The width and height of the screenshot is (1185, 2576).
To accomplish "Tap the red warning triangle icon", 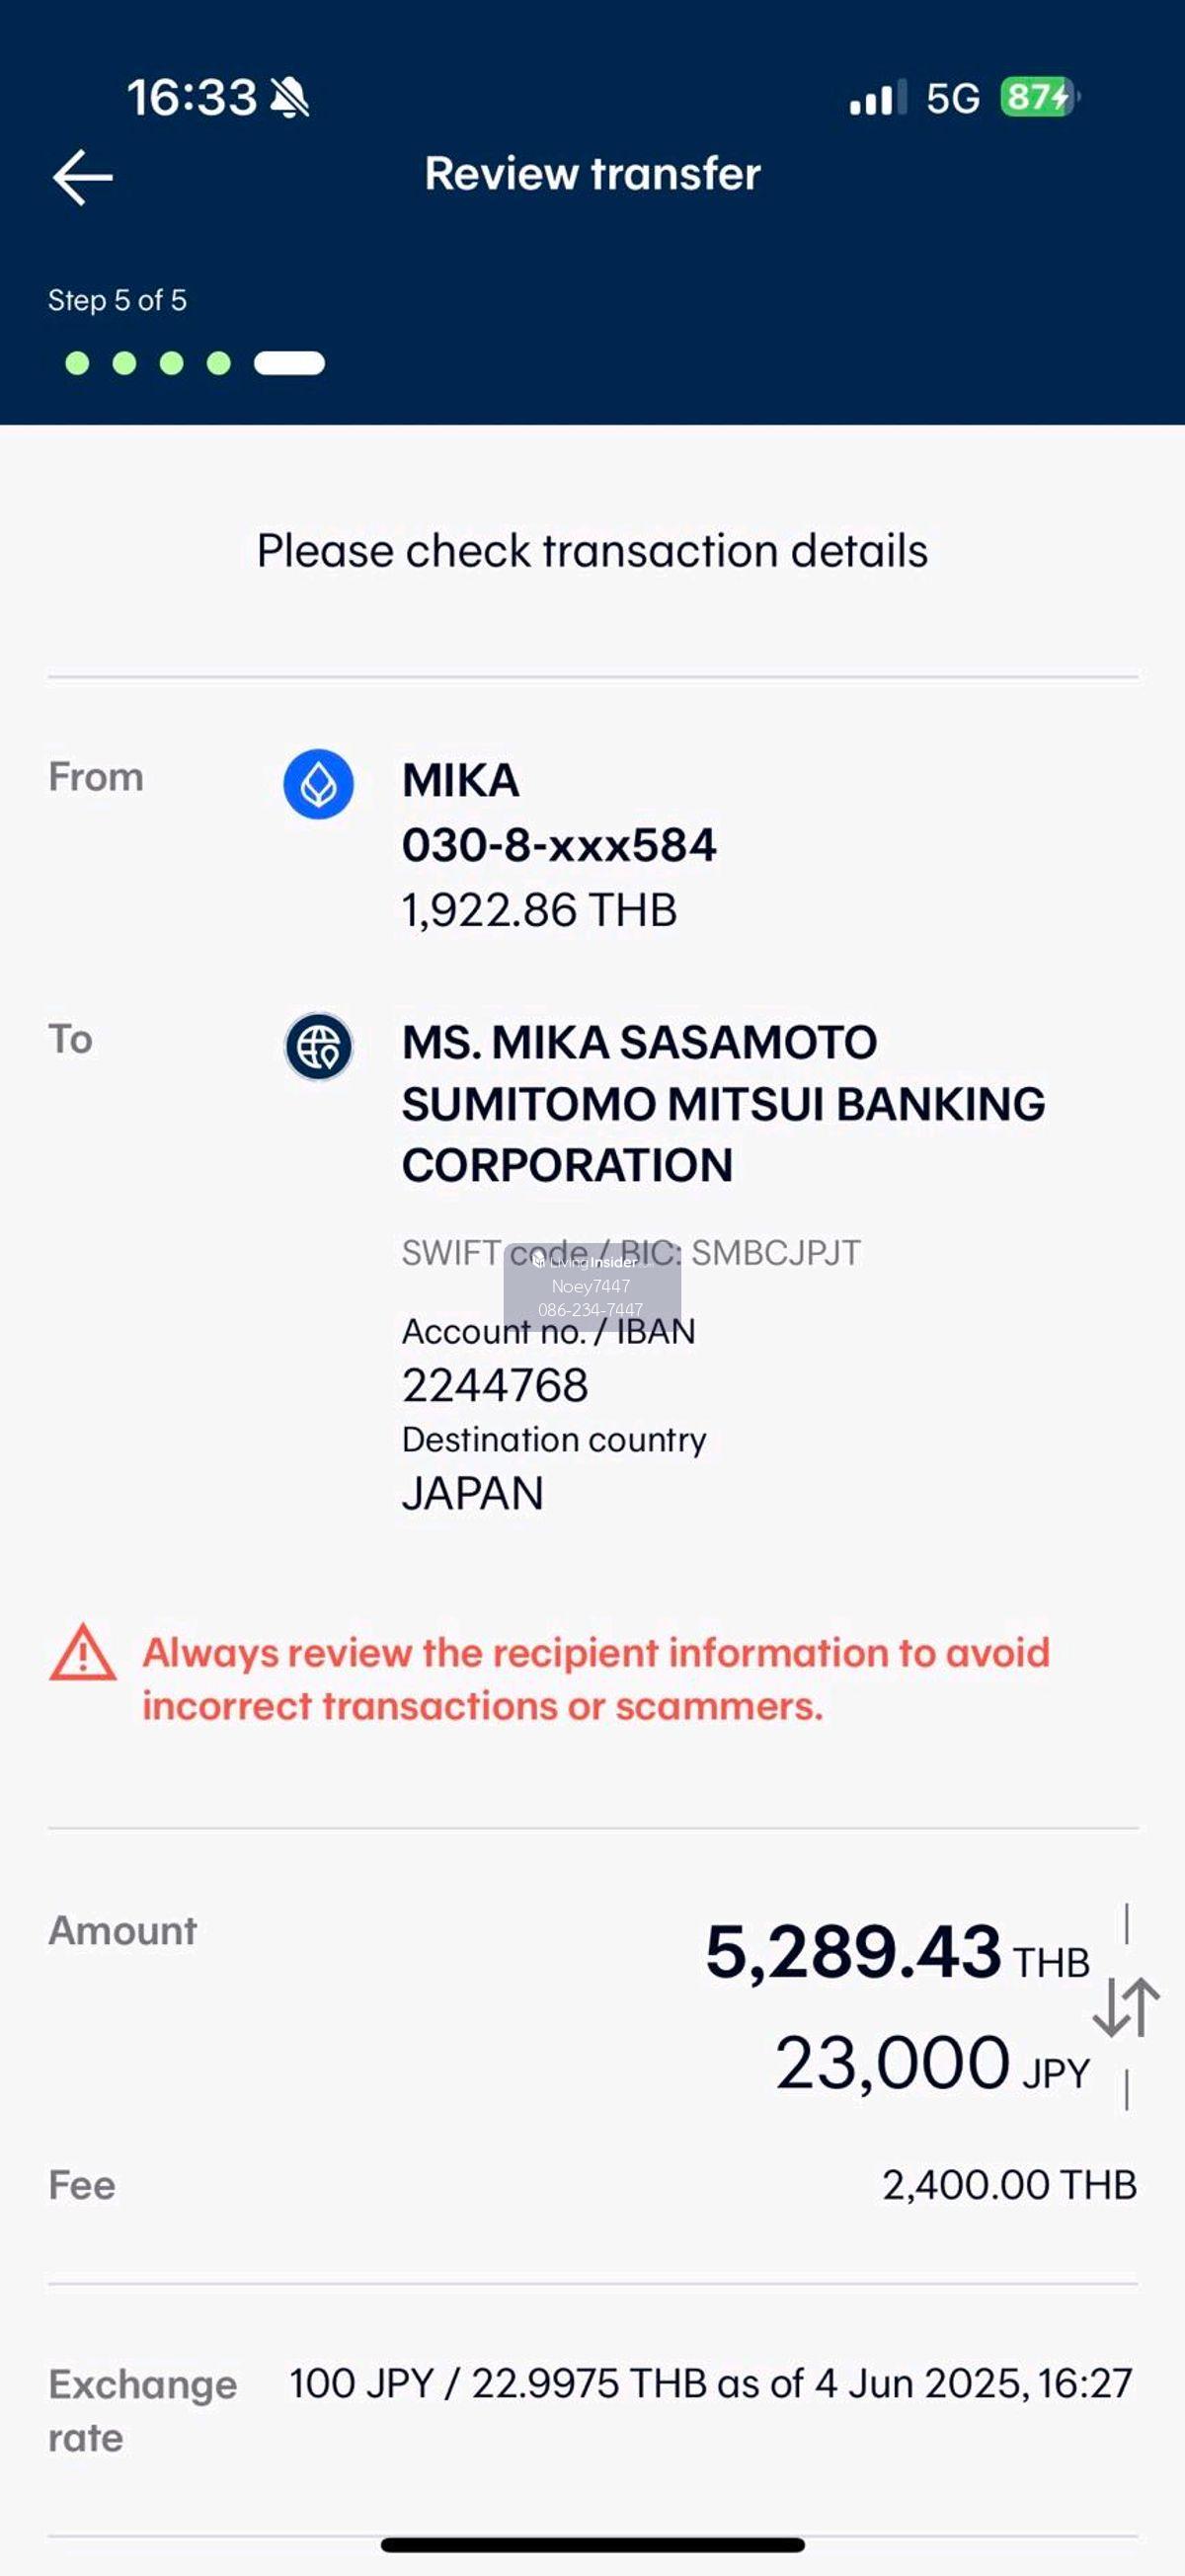I will click(83, 1653).
